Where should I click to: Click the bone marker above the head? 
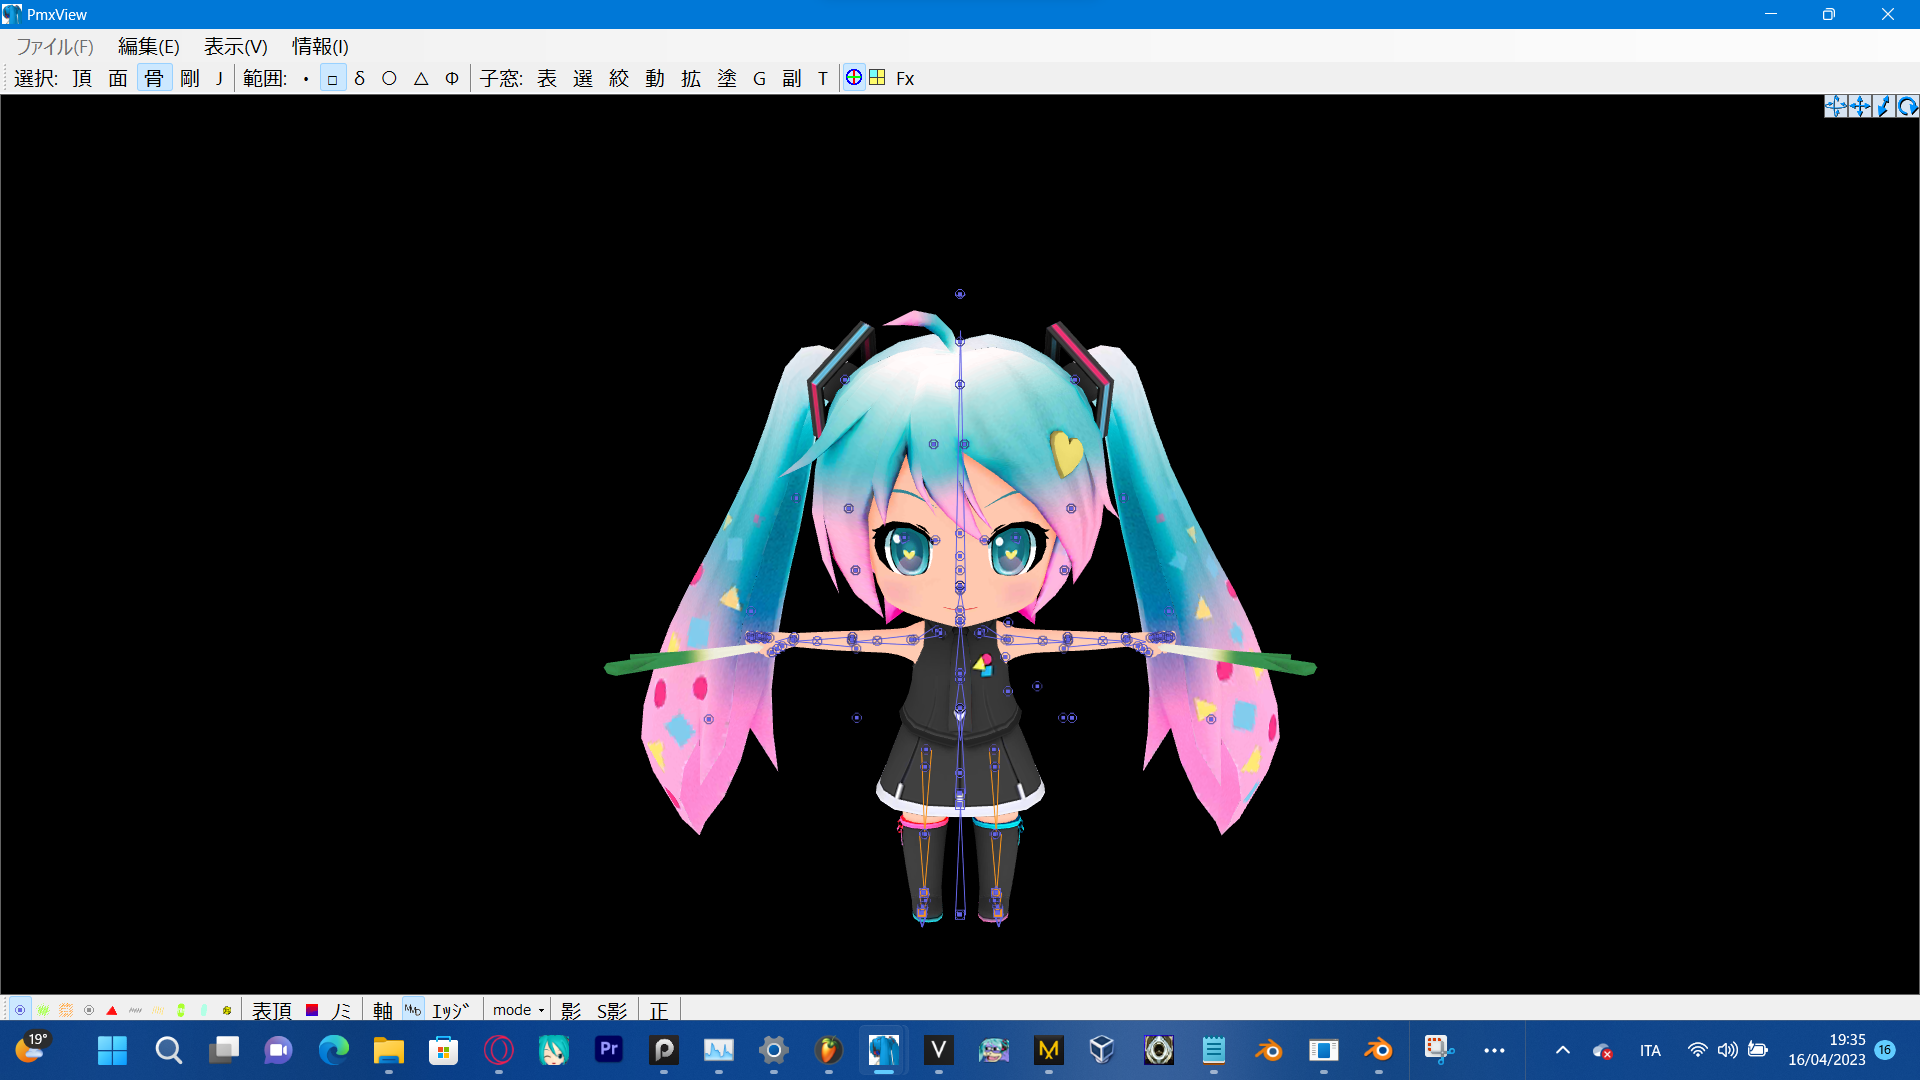(x=960, y=294)
